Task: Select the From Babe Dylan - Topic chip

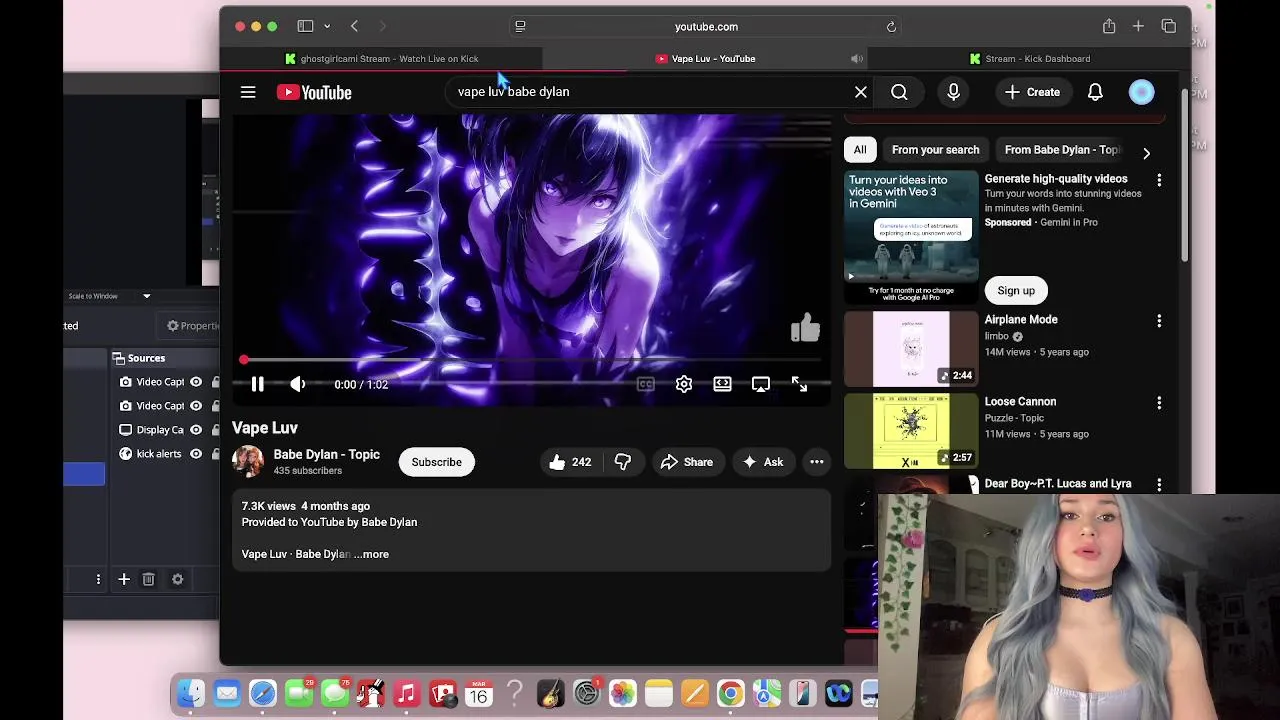Action: (x=1061, y=150)
